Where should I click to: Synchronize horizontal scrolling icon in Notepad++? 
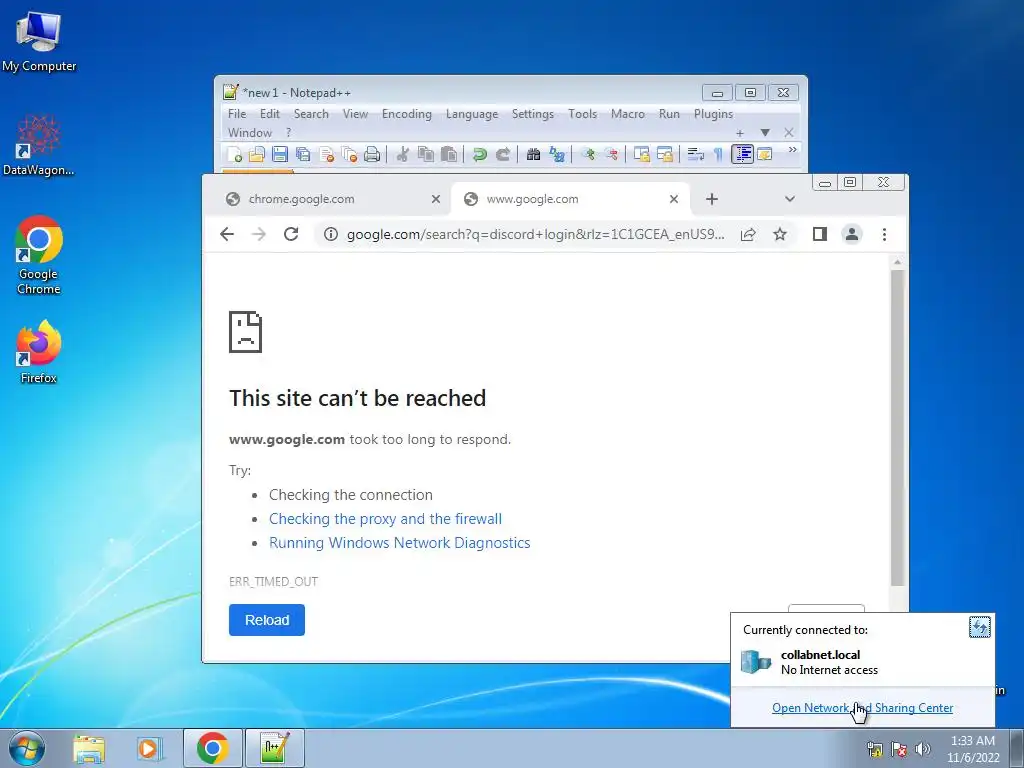(665, 154)
